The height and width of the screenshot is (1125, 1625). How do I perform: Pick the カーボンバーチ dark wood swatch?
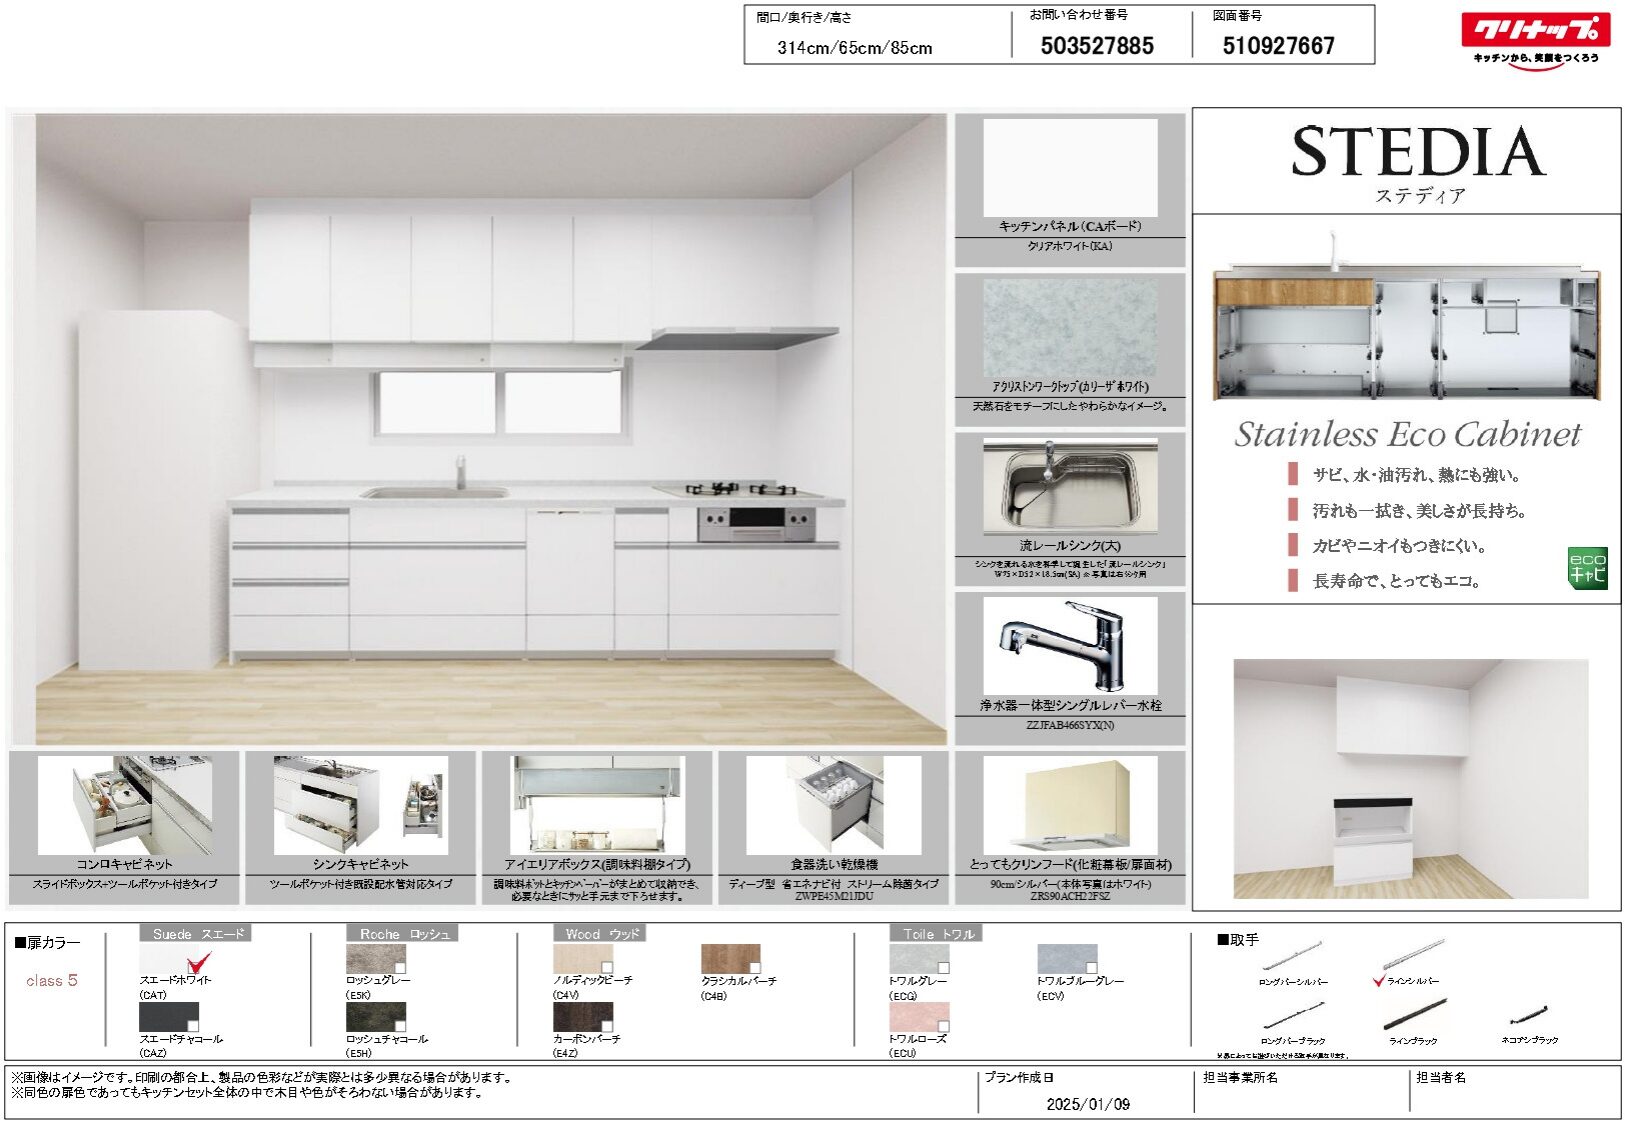click(x=582, y=1016)
